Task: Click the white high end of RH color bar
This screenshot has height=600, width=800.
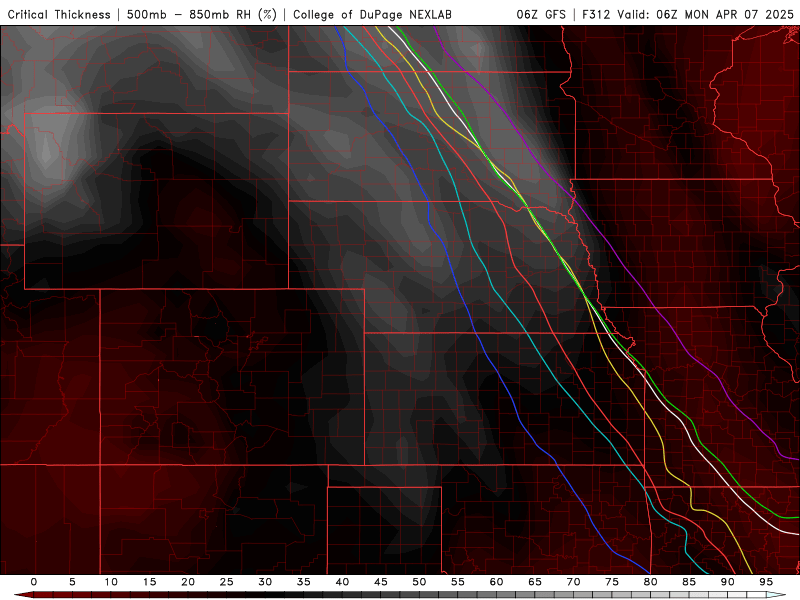Action: [776, 595]
